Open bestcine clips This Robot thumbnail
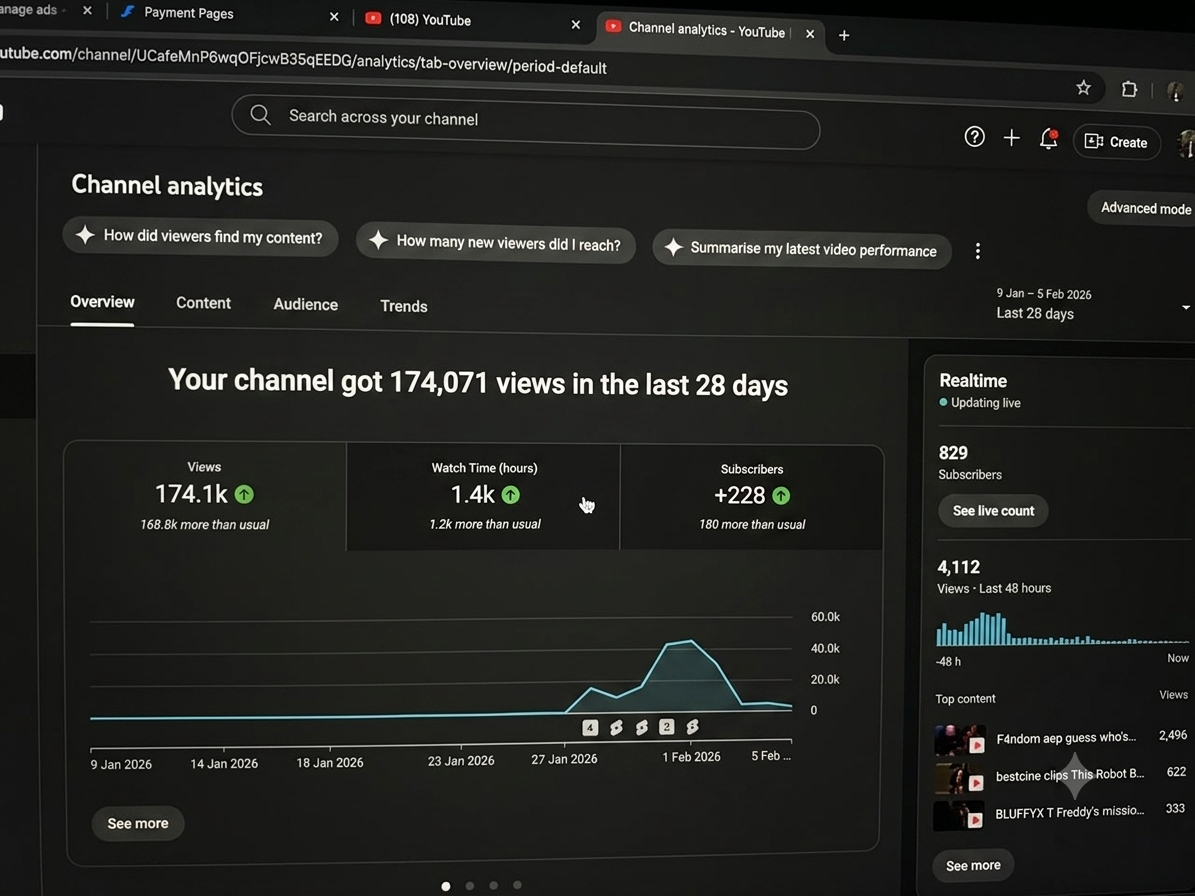Screen dimensions: 1195x896 pos(960,778)
